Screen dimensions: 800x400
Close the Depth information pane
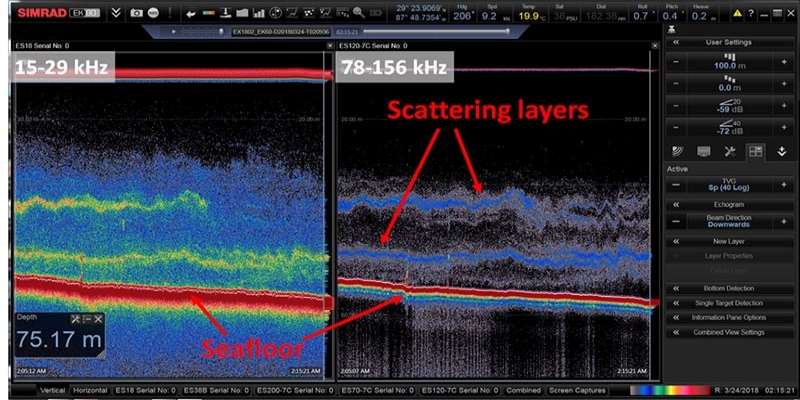point(98,319)
